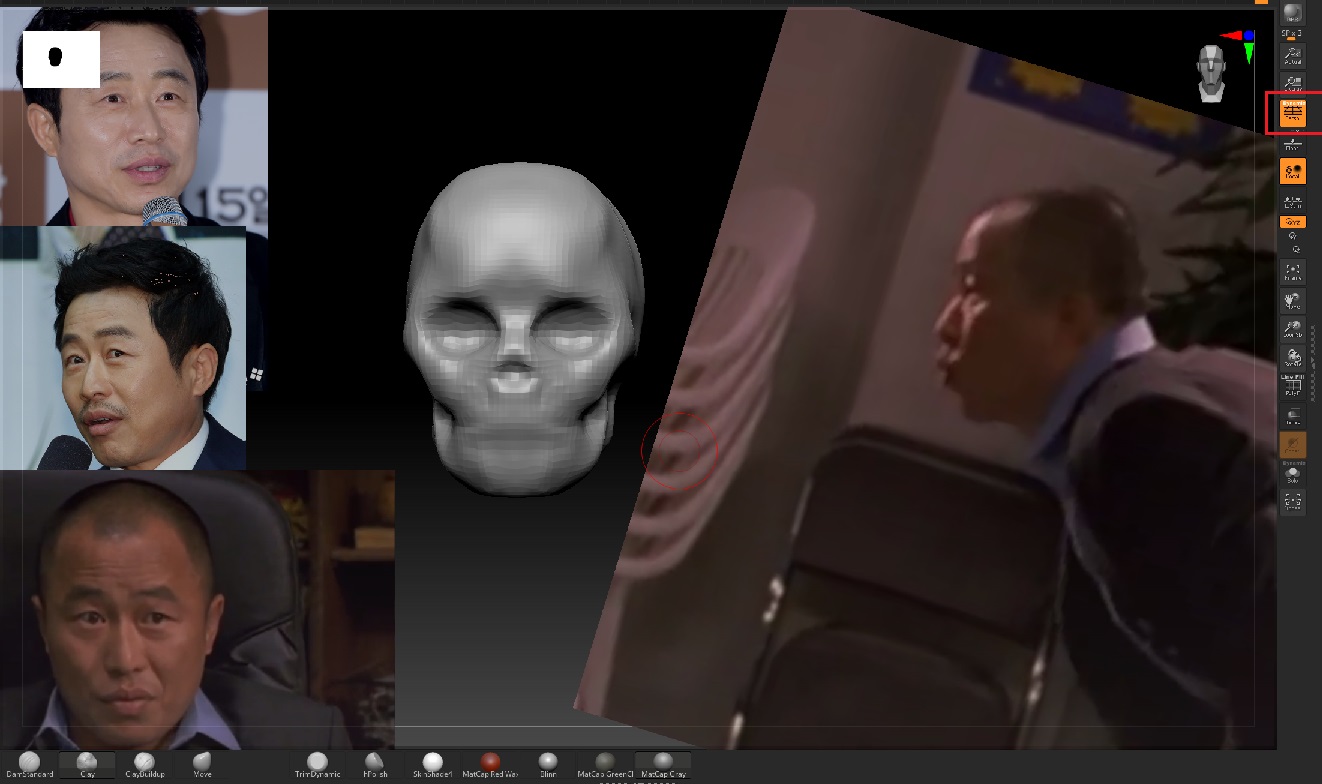Click the AAHalf zoom button
Viewport: 1322px width, 784px height.
[x=1293, y=82]
